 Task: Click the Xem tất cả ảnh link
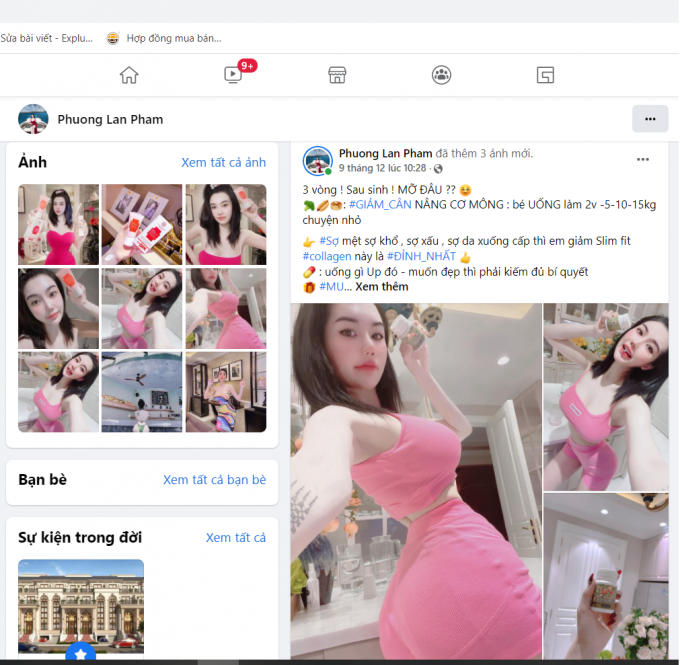point(223,163)
